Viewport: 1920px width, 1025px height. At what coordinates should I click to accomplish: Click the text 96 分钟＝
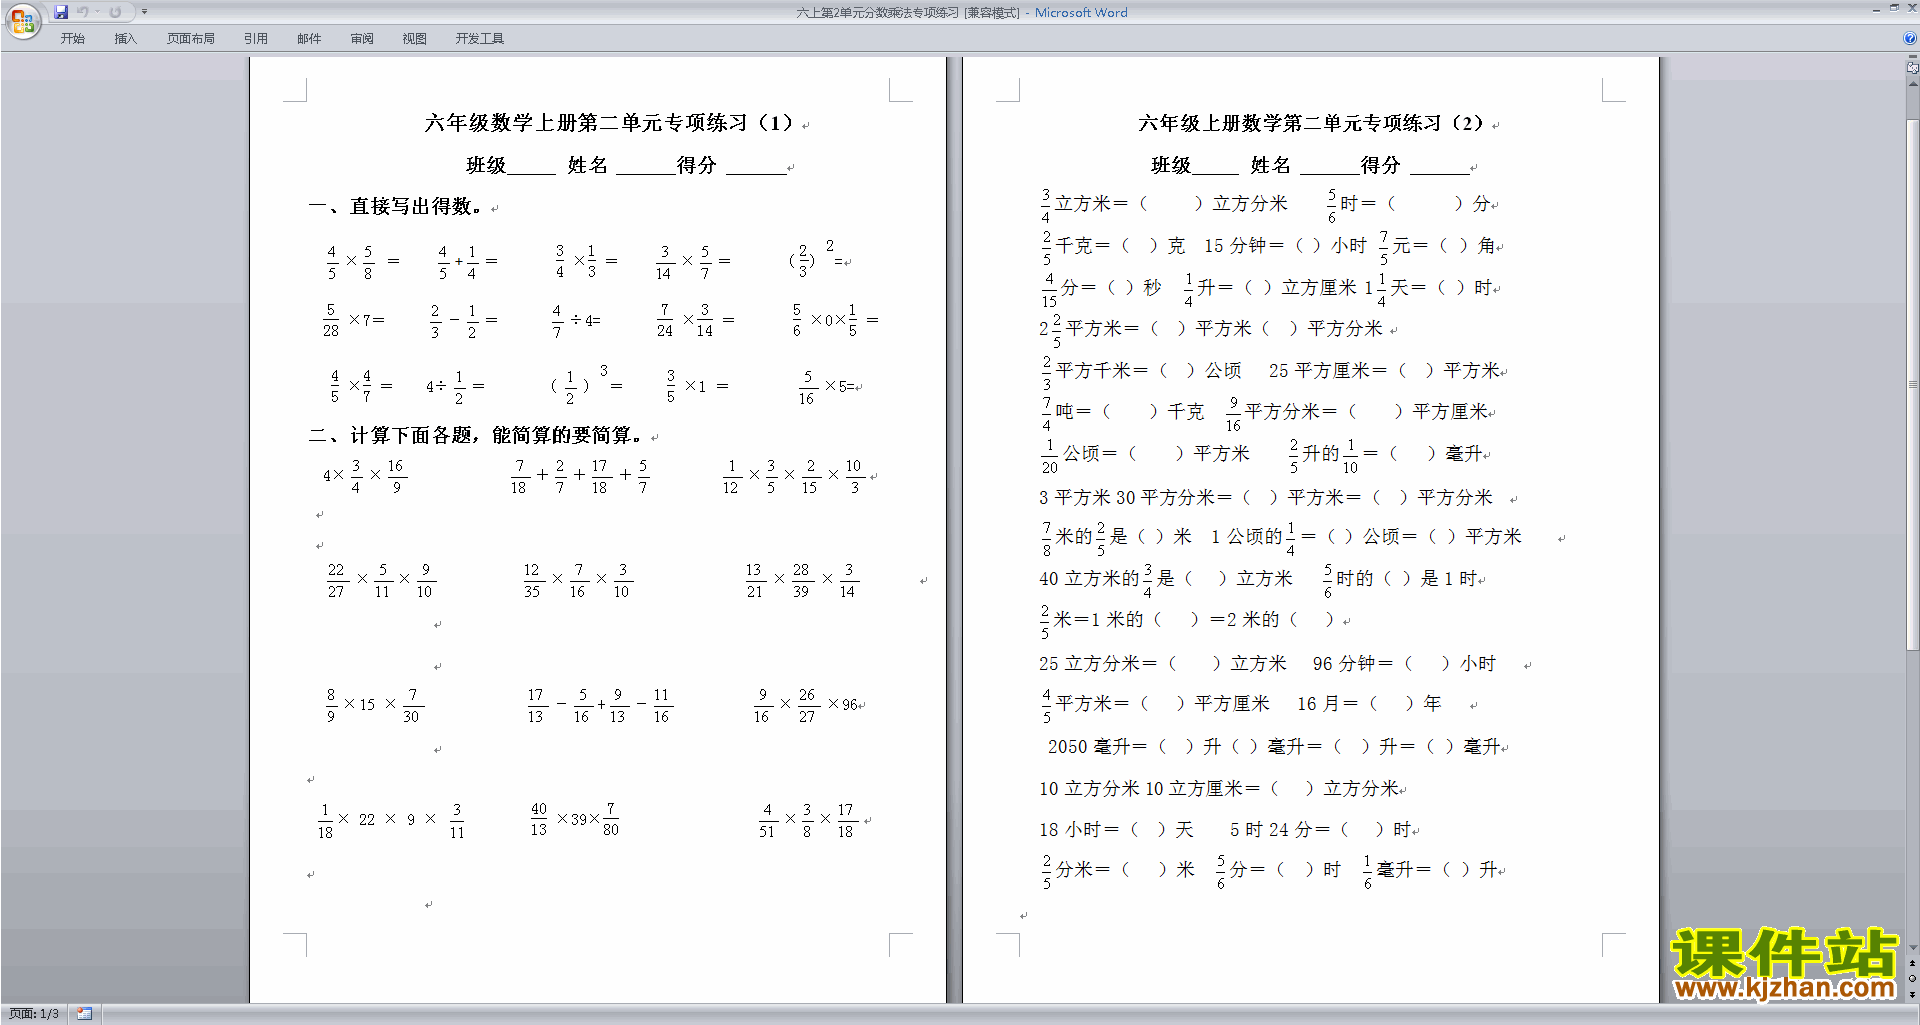tap(1353, 663)
